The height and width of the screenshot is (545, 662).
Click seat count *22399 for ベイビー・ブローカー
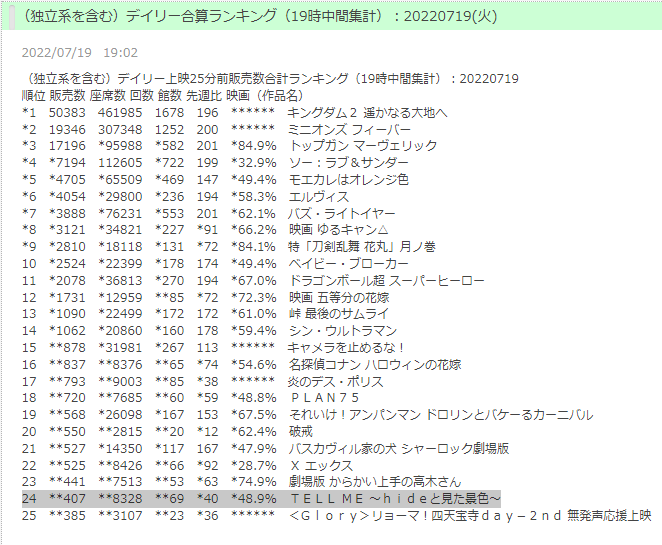pyautogui.click(x=120, y=263)
